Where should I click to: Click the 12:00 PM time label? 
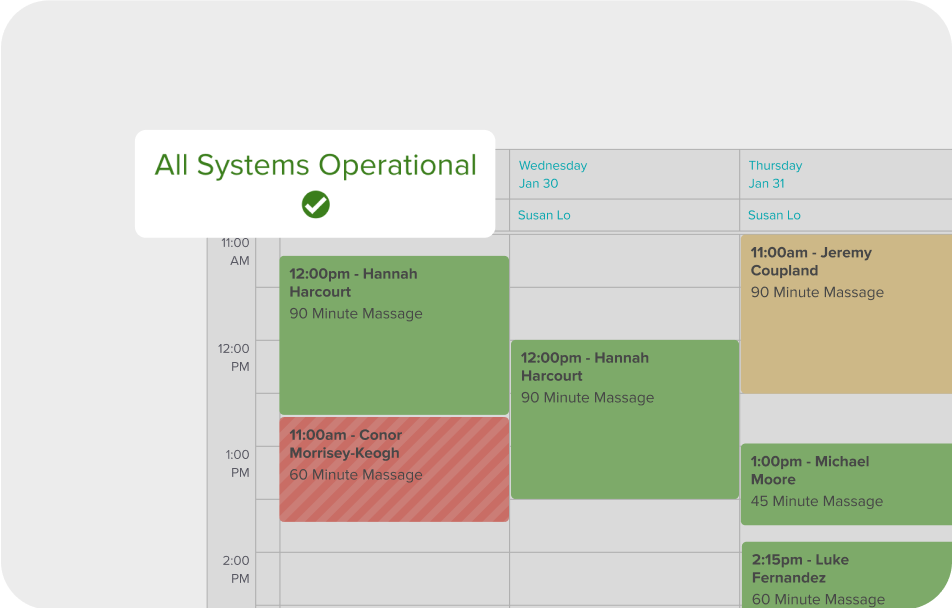[x=236, y=358]
